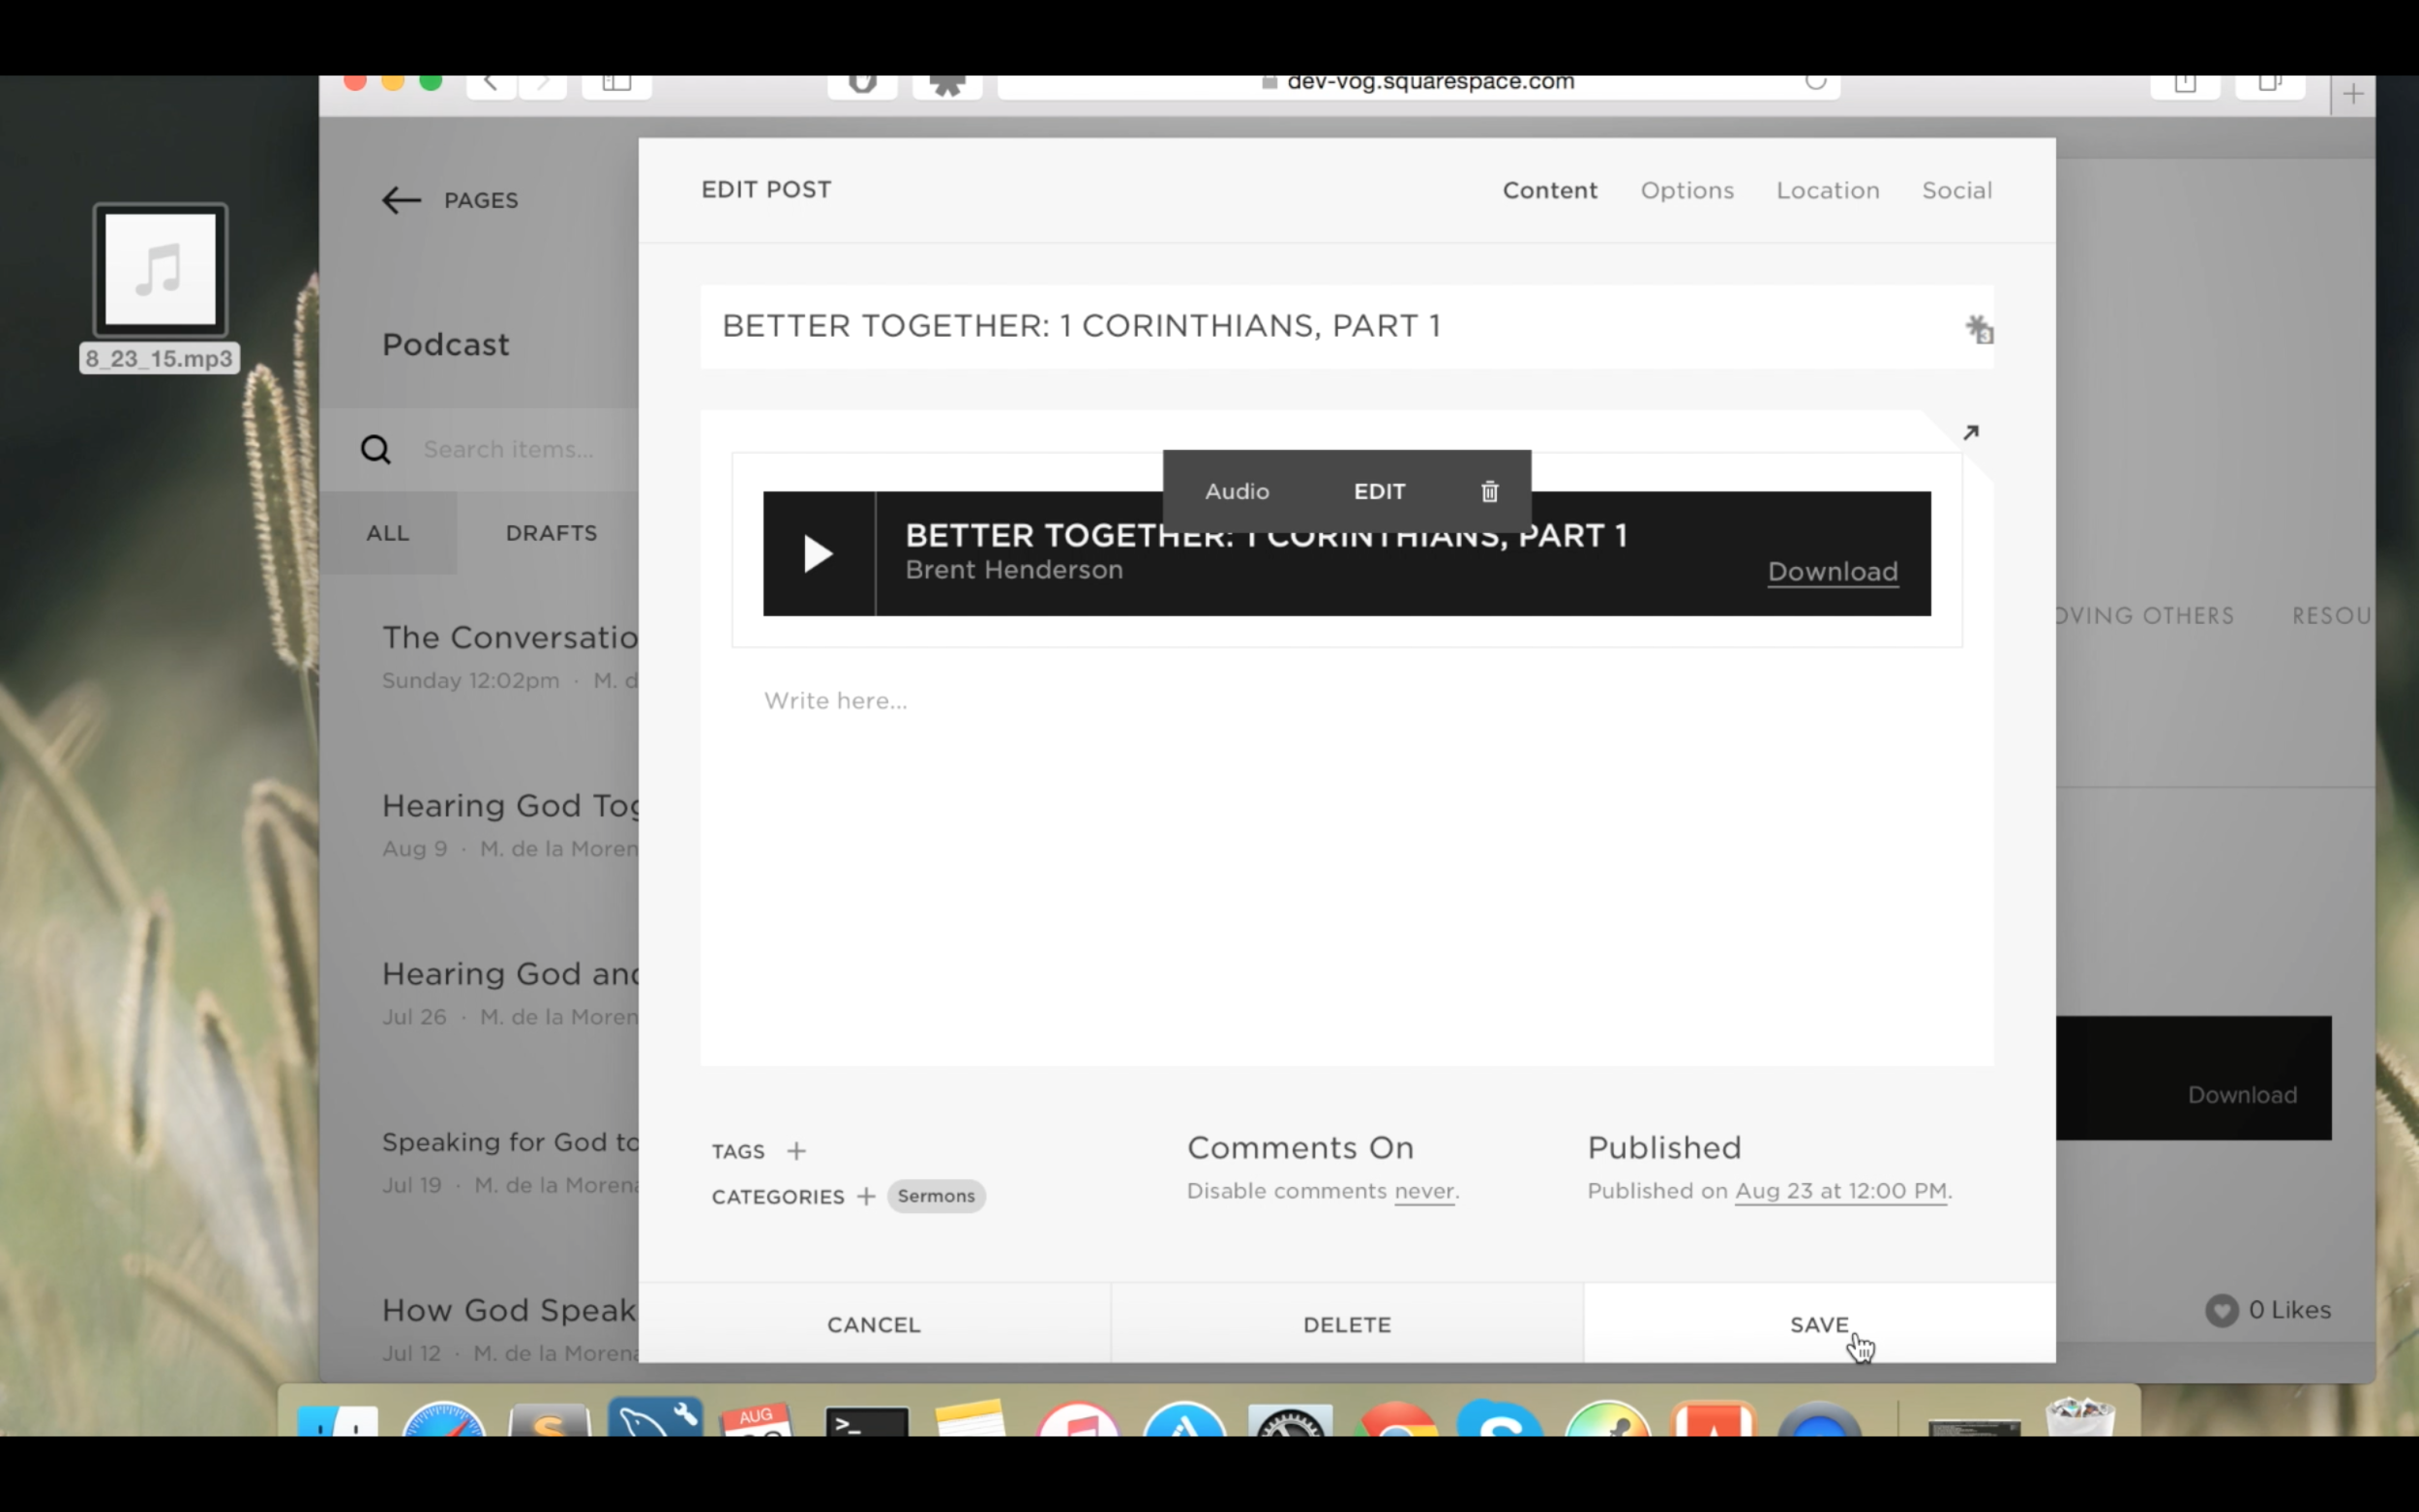
Task: Toggle Safari's sidebar button
Action: coord(617,84)
